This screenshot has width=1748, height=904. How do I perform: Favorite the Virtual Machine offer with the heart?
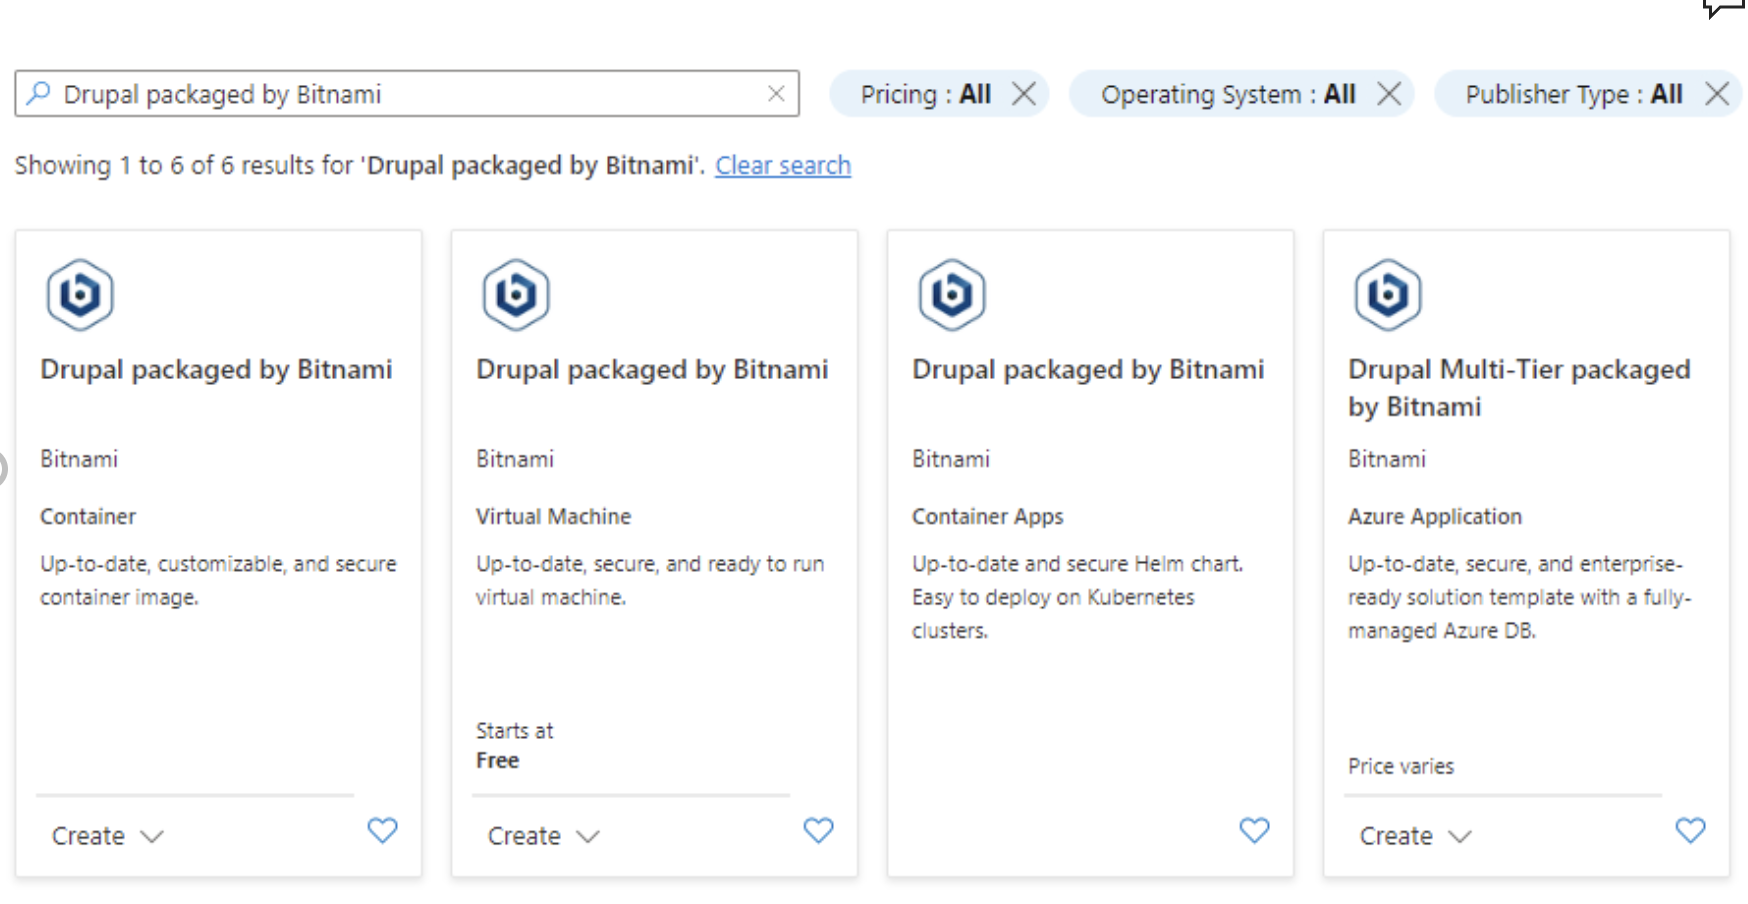point(819,830)
